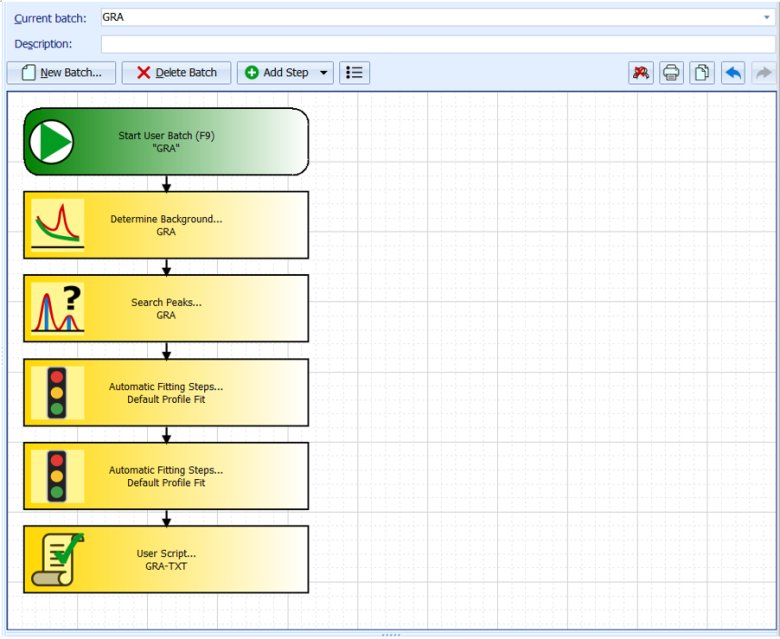This screenshot has height=639, width=780.
Task: Select the Determine Background curve icon
Action: pos(57,225)
